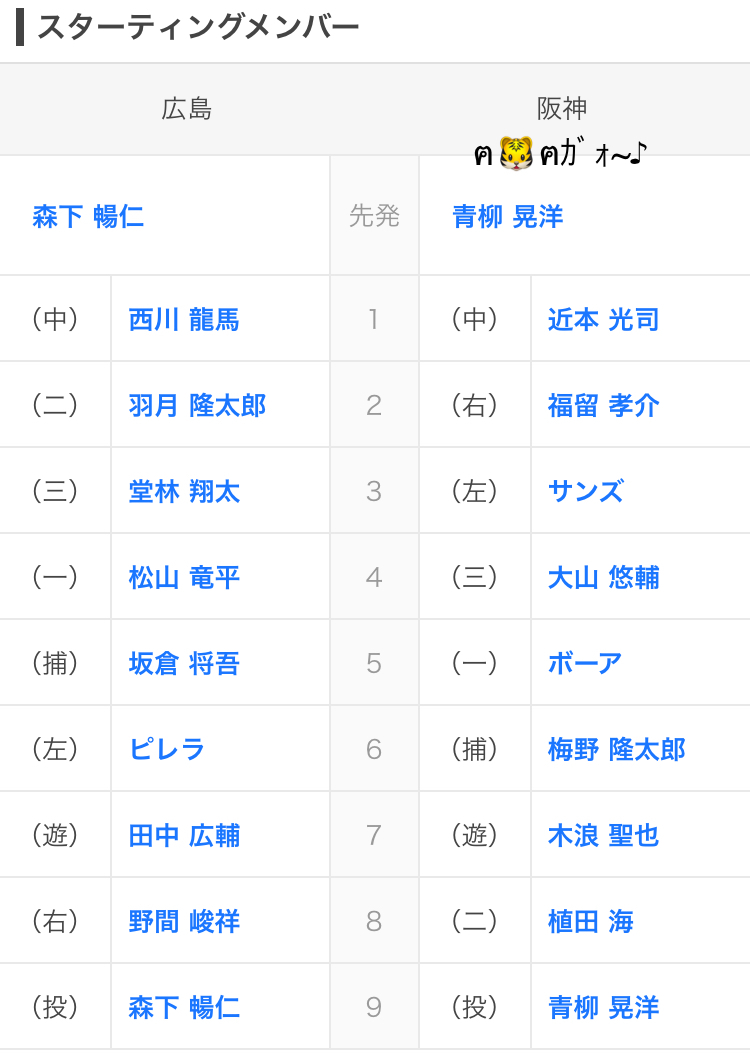Click the スターティングメンバー heading
Image resolution: width=750 pixels, height=1054 pixels.
(x=197, y=28)
